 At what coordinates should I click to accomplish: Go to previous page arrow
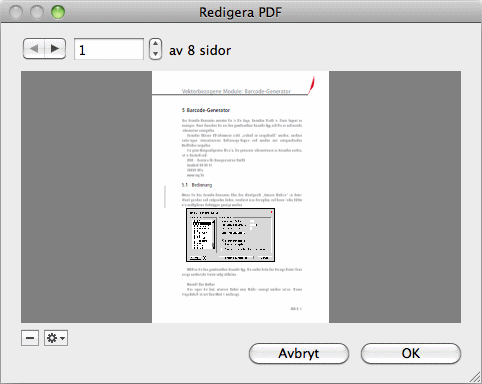click(x=34, y=49)
